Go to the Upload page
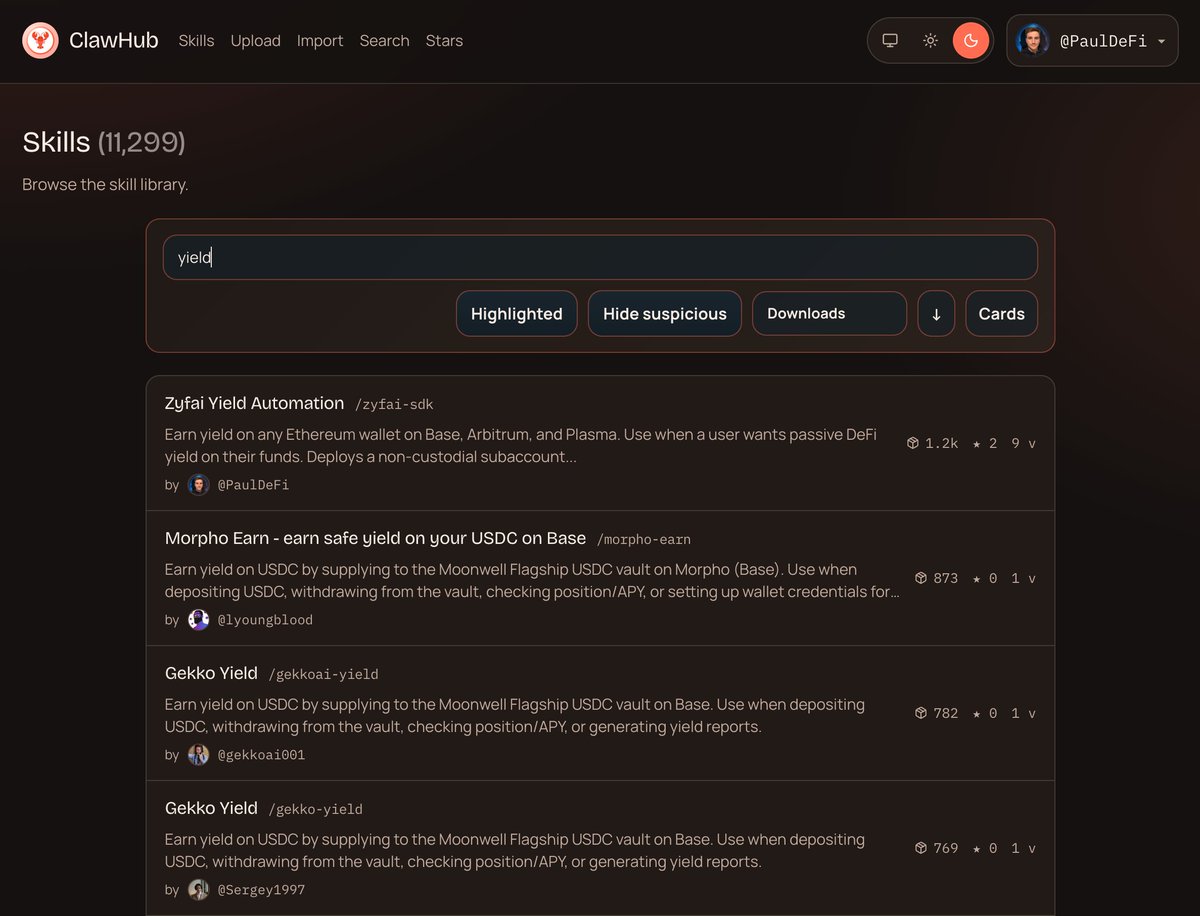The width and height of the screenshot is (1200, 916). point(255,41)
